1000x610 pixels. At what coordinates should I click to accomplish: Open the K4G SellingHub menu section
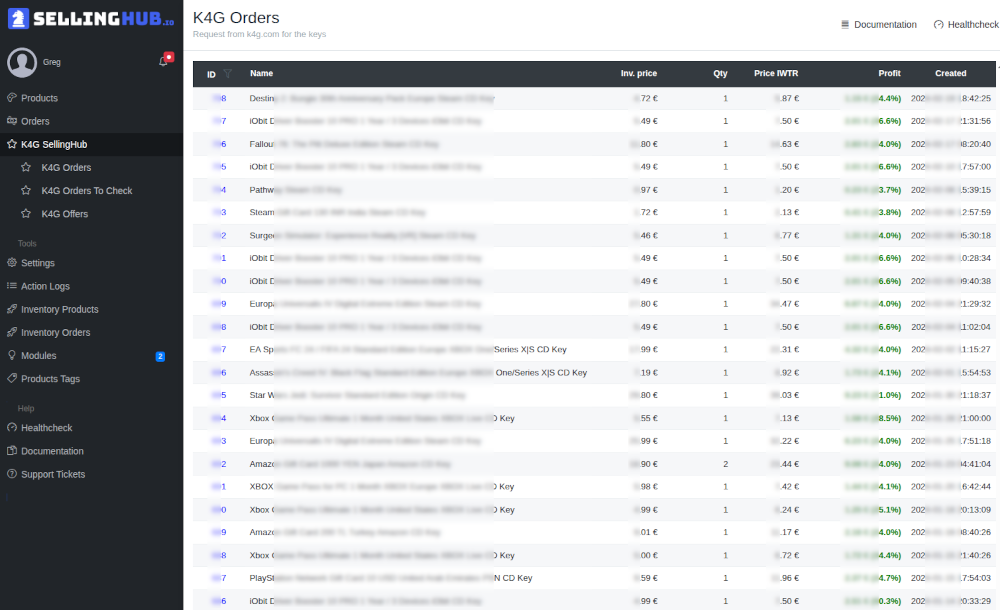[x=91, y=144]
